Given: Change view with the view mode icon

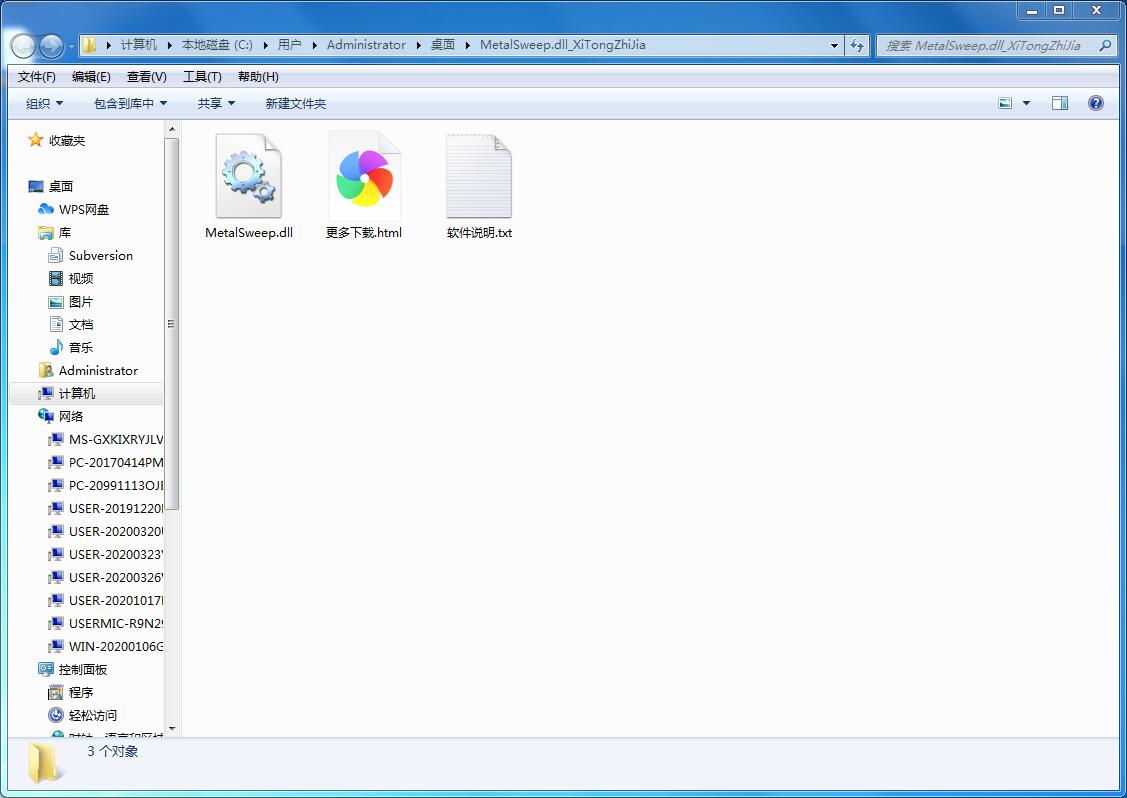Looking at the screenshot, I should (x=1006, y=104).
